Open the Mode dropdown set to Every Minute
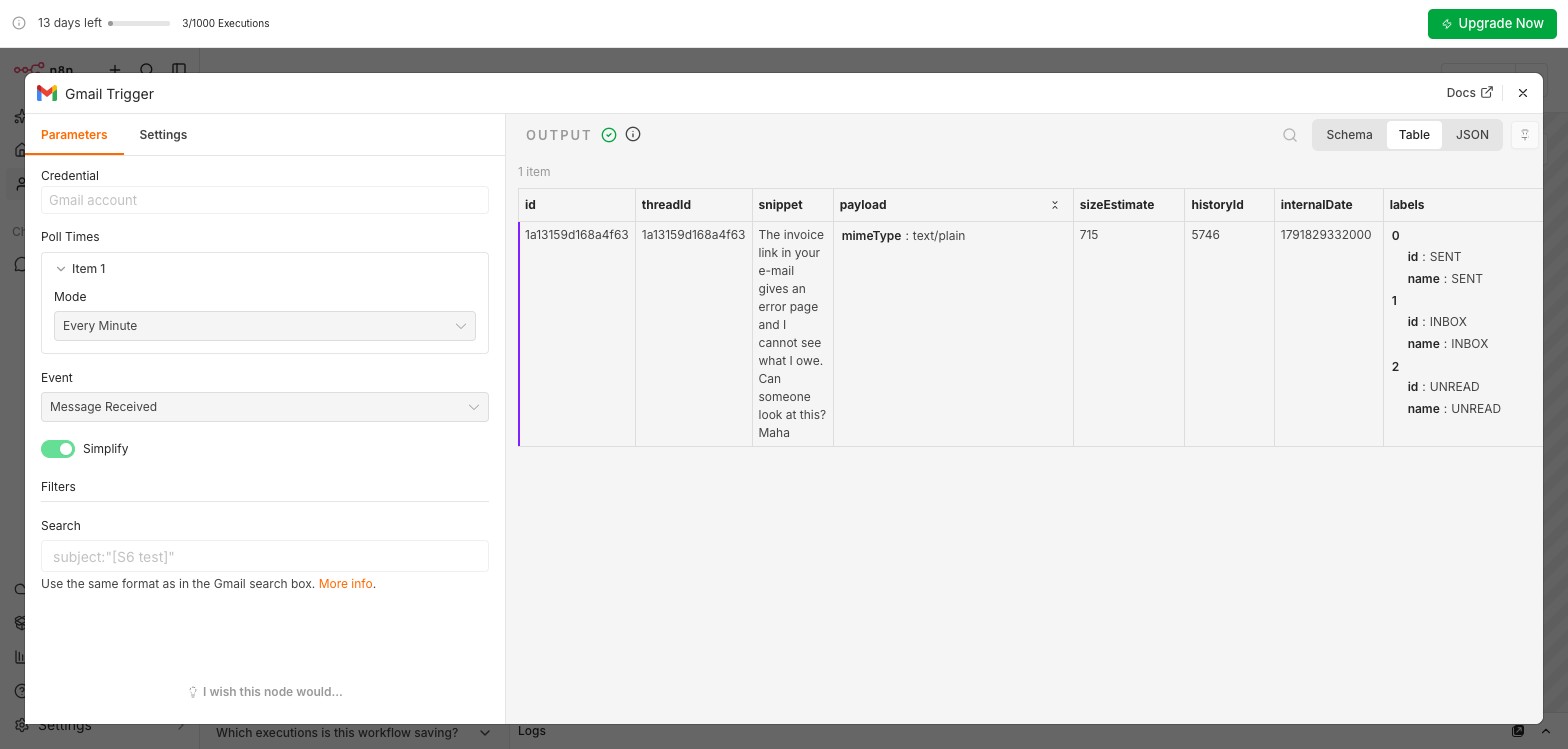This screenshot has width=1568, height=749. 265,326
